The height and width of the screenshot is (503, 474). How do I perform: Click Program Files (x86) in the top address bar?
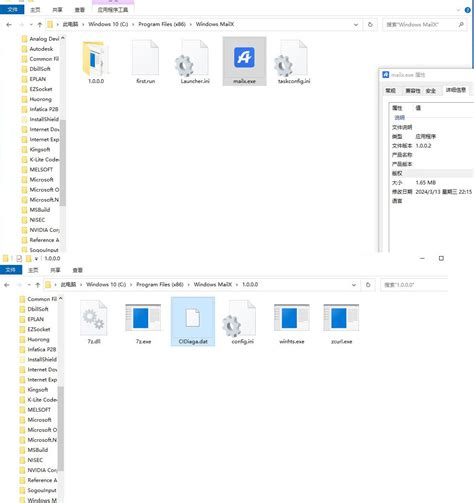click(162, 24)
